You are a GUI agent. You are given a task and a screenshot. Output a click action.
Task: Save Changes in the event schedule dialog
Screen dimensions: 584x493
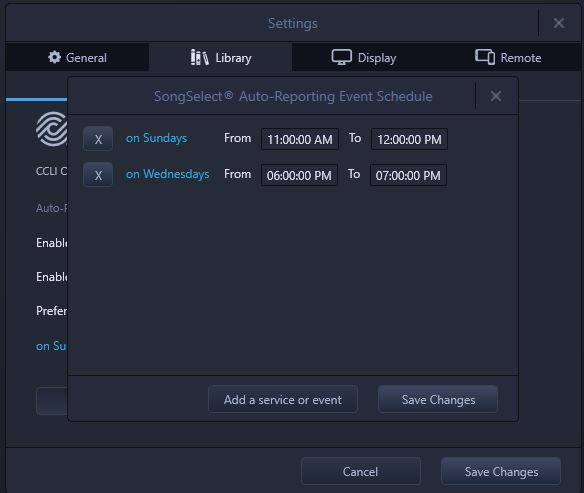click(x=438, y=400)
